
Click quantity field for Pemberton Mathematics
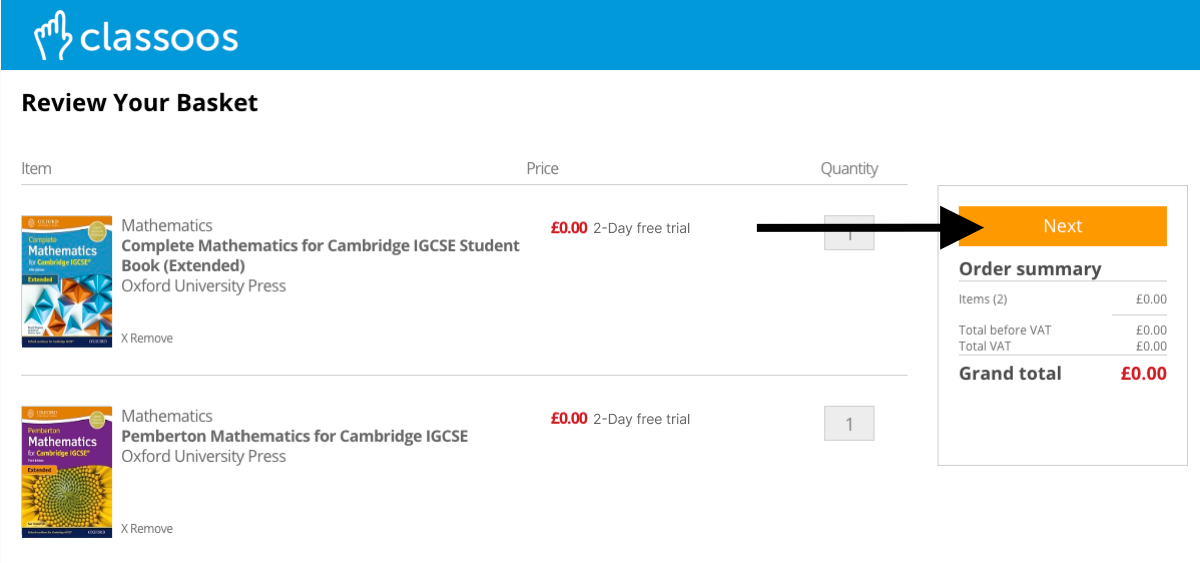(849, 423)
